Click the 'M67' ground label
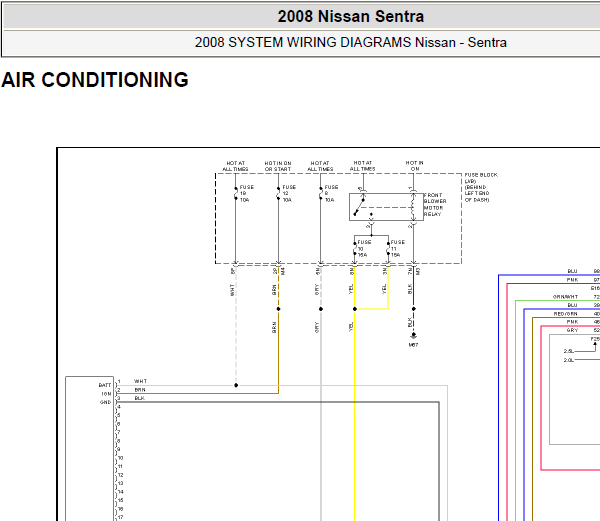 click(x=413, y=345)
